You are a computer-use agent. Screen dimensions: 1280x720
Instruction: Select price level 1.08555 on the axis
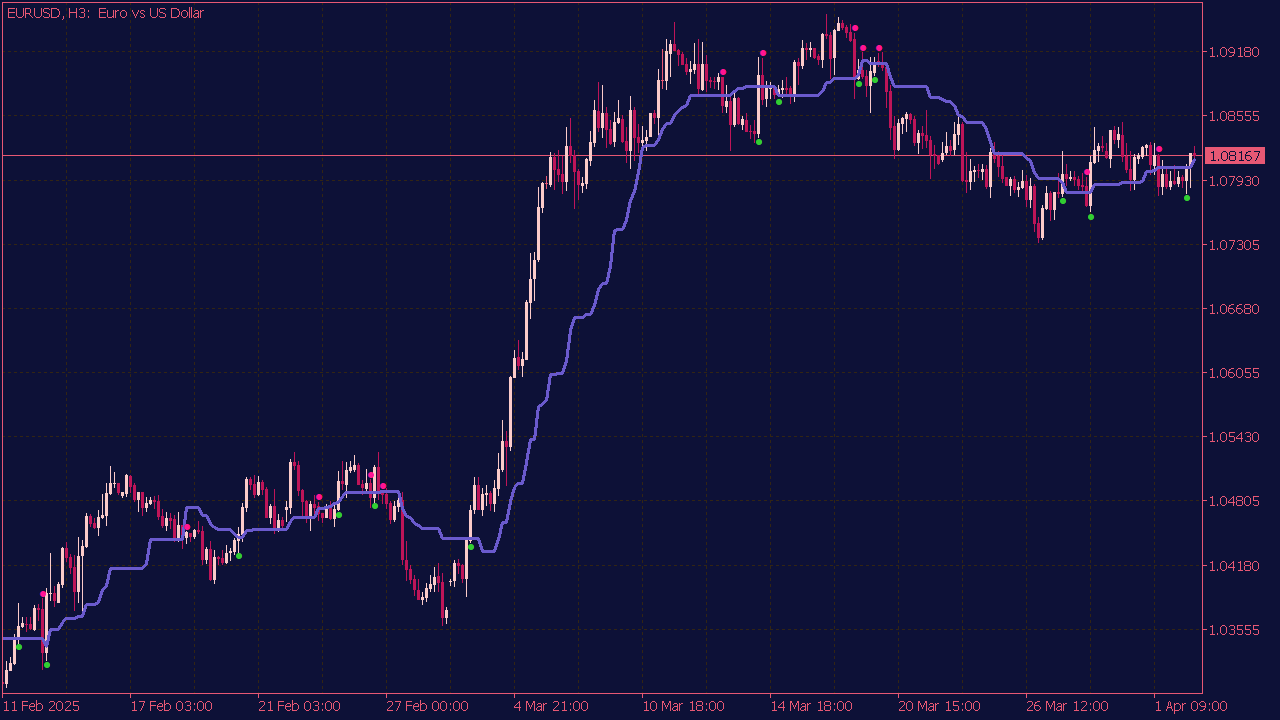point(1234,116)
